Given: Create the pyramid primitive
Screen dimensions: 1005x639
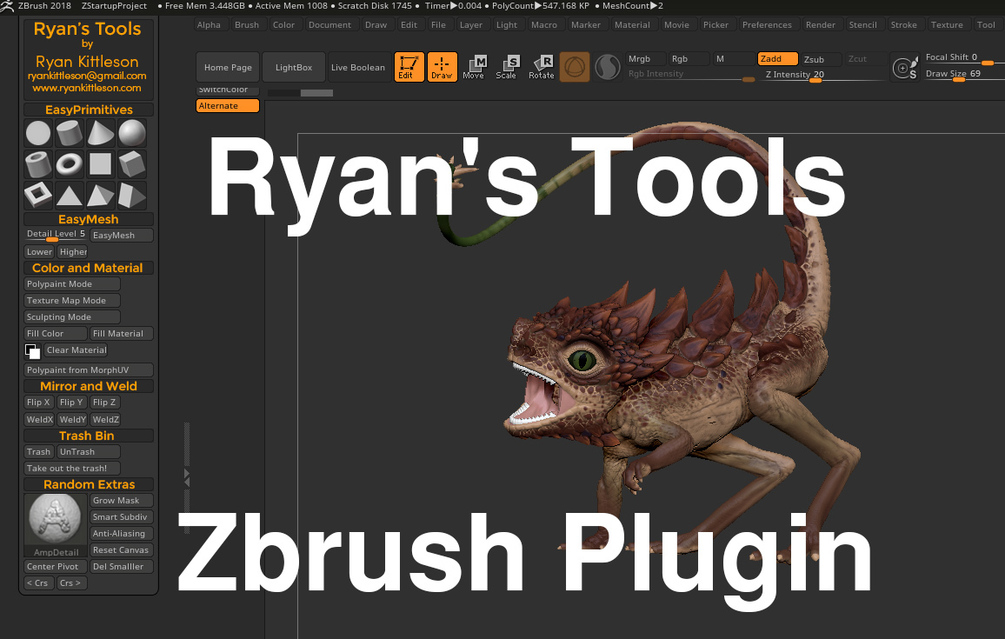Looking at the screenshot, I should pyautogui.click(x=101, y=195).
